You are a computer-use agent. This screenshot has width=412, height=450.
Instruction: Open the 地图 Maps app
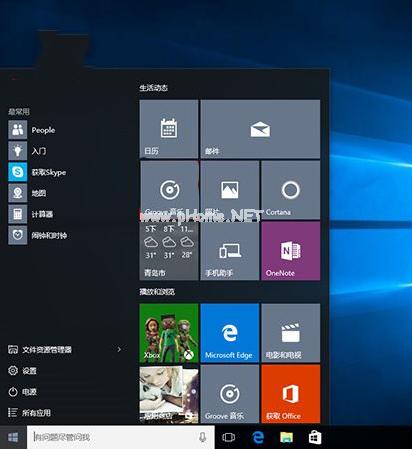click(27, 193)
